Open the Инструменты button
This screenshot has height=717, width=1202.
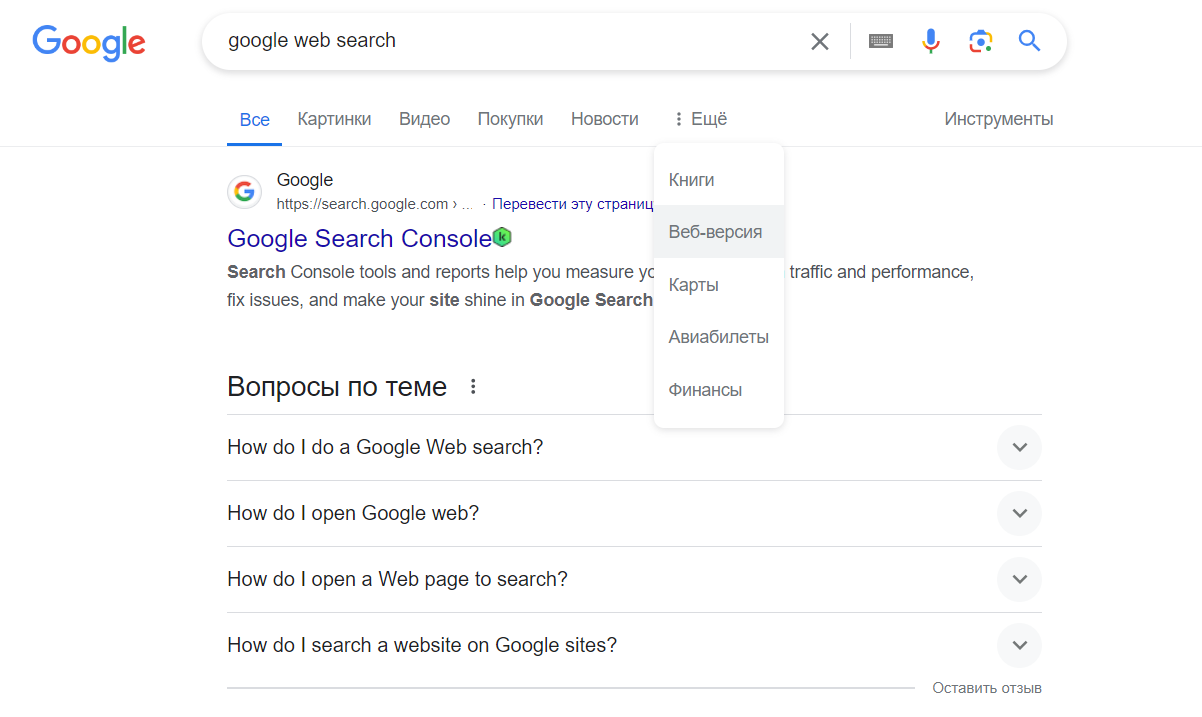[x=998, y=119]
